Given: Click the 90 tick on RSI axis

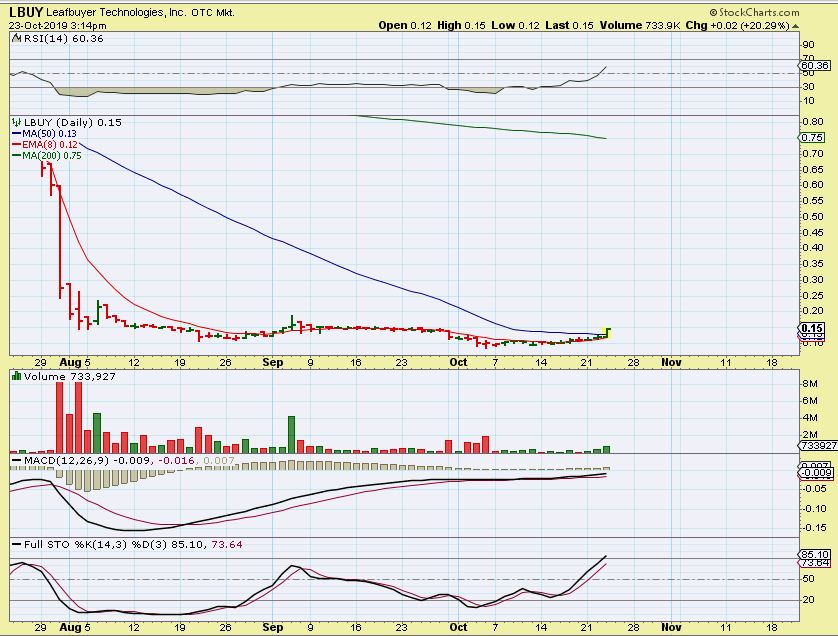Looking at the screenshot, I should coord(808,45).
